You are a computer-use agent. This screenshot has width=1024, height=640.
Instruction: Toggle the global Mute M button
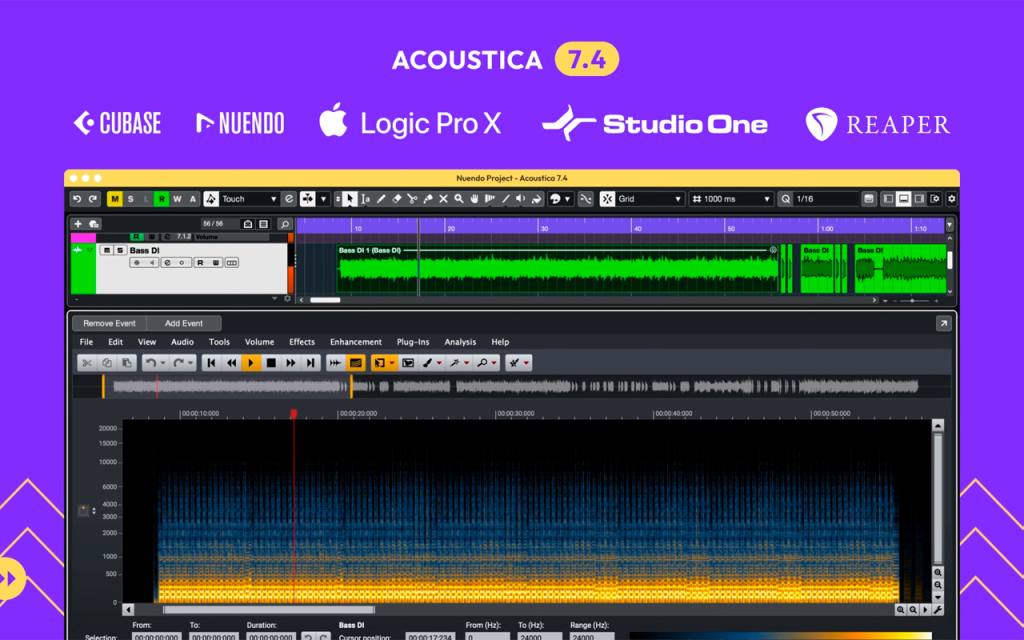(115, 199)
